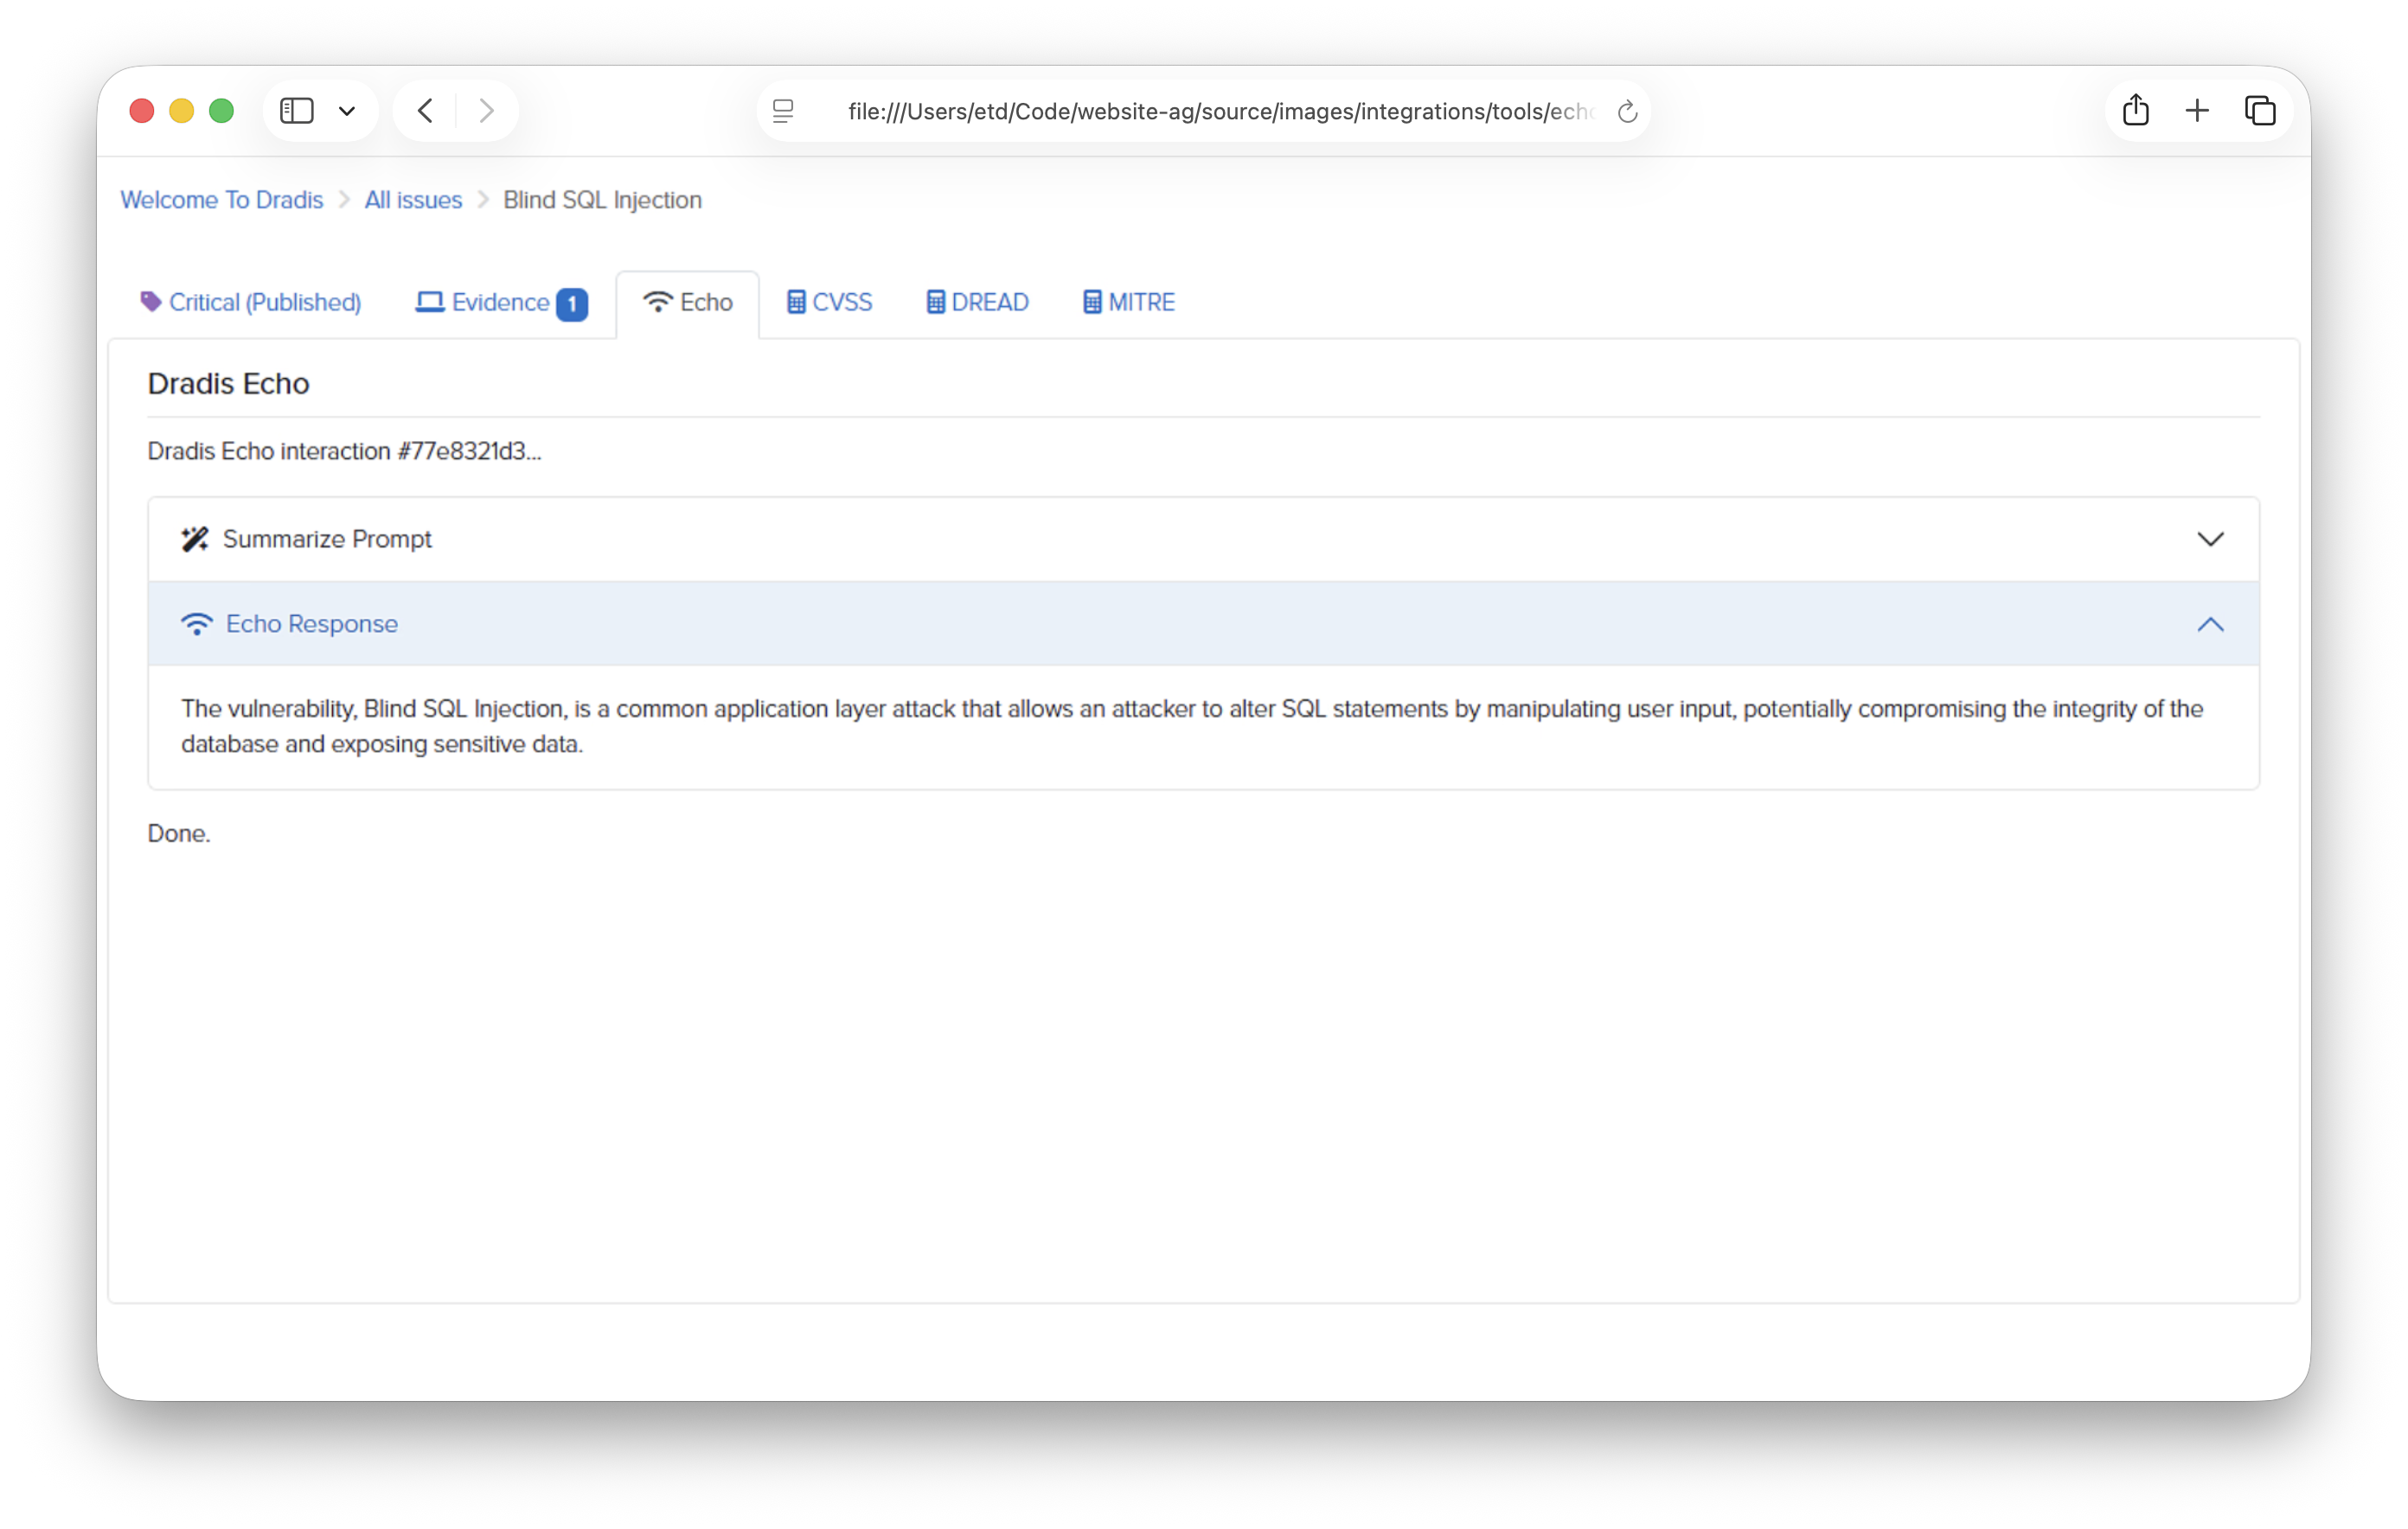Click inside the browser address bar
The image size is (2408, 1529).
1200,112
